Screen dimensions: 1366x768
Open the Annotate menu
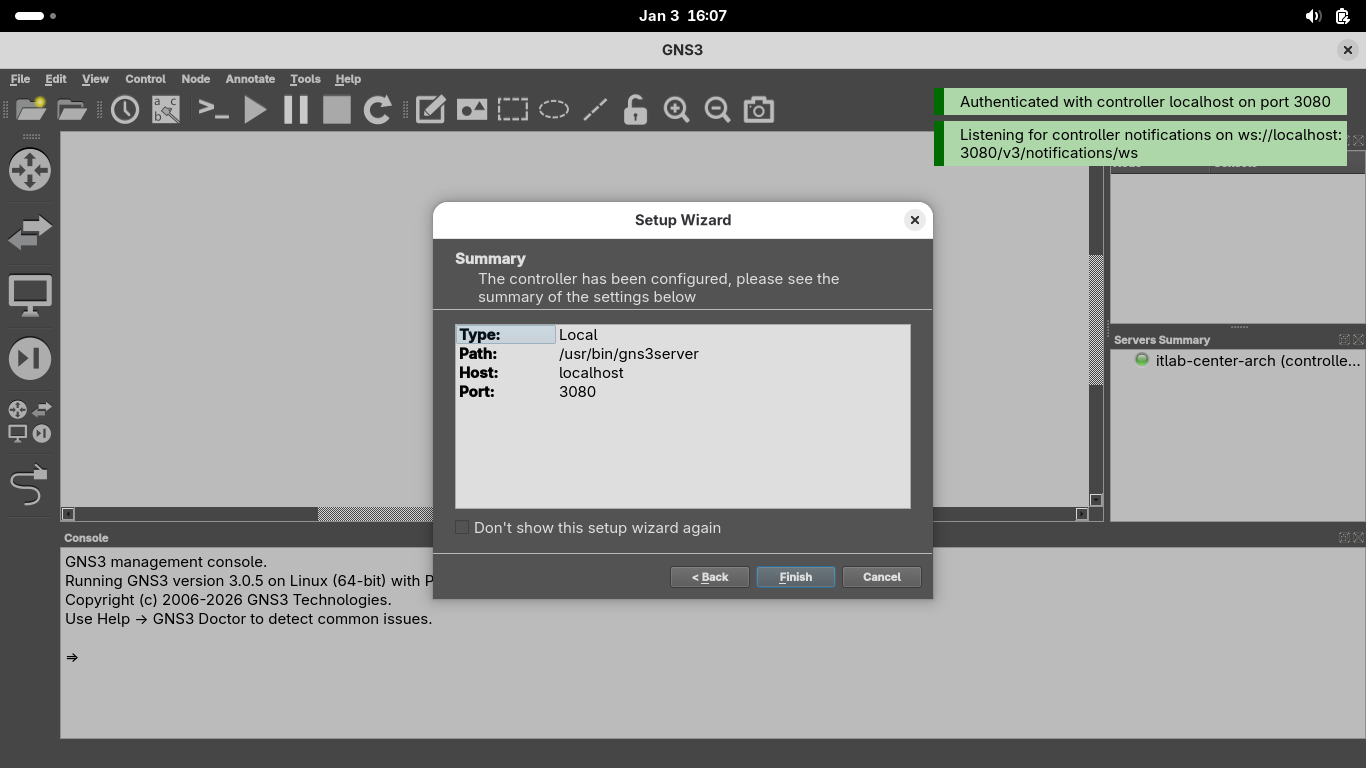250,79
